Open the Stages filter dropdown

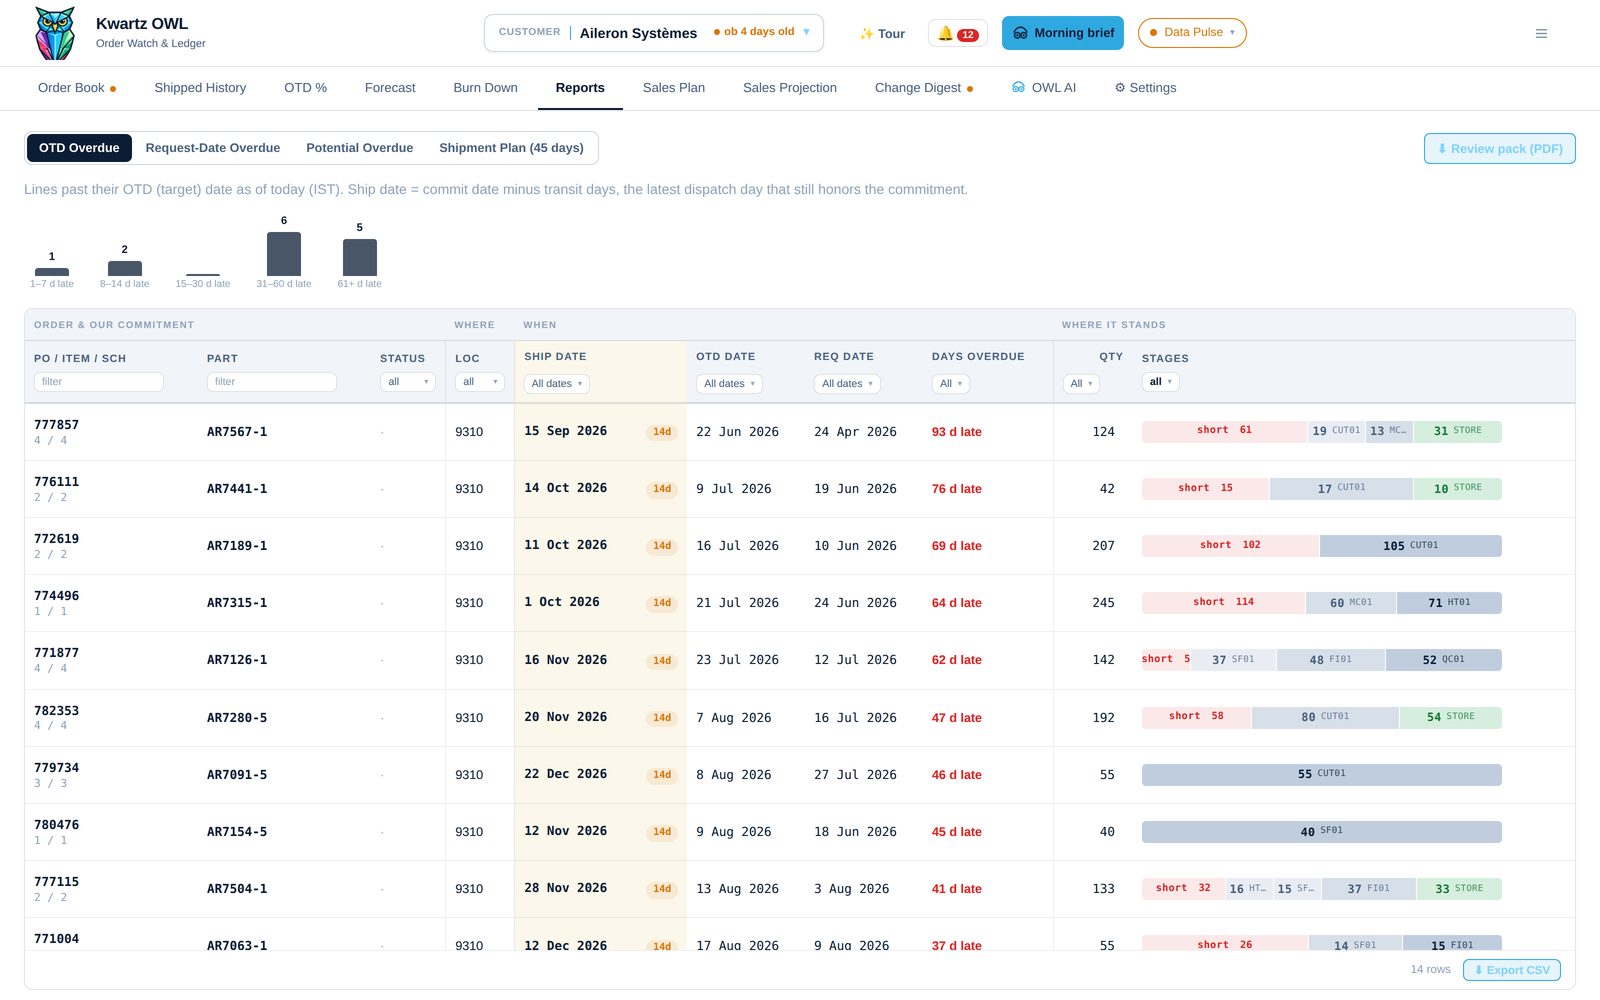click(1161, 382)
